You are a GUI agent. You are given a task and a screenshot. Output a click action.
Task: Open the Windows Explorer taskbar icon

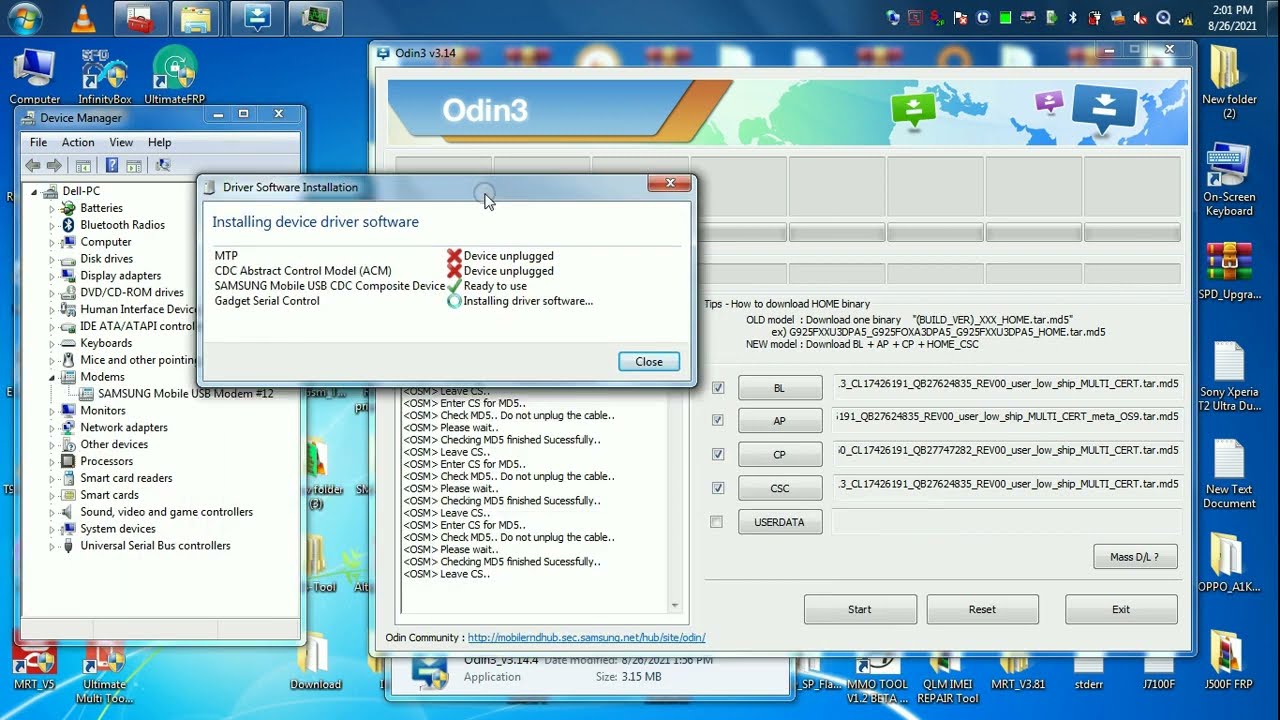click(x=196, y=17)
